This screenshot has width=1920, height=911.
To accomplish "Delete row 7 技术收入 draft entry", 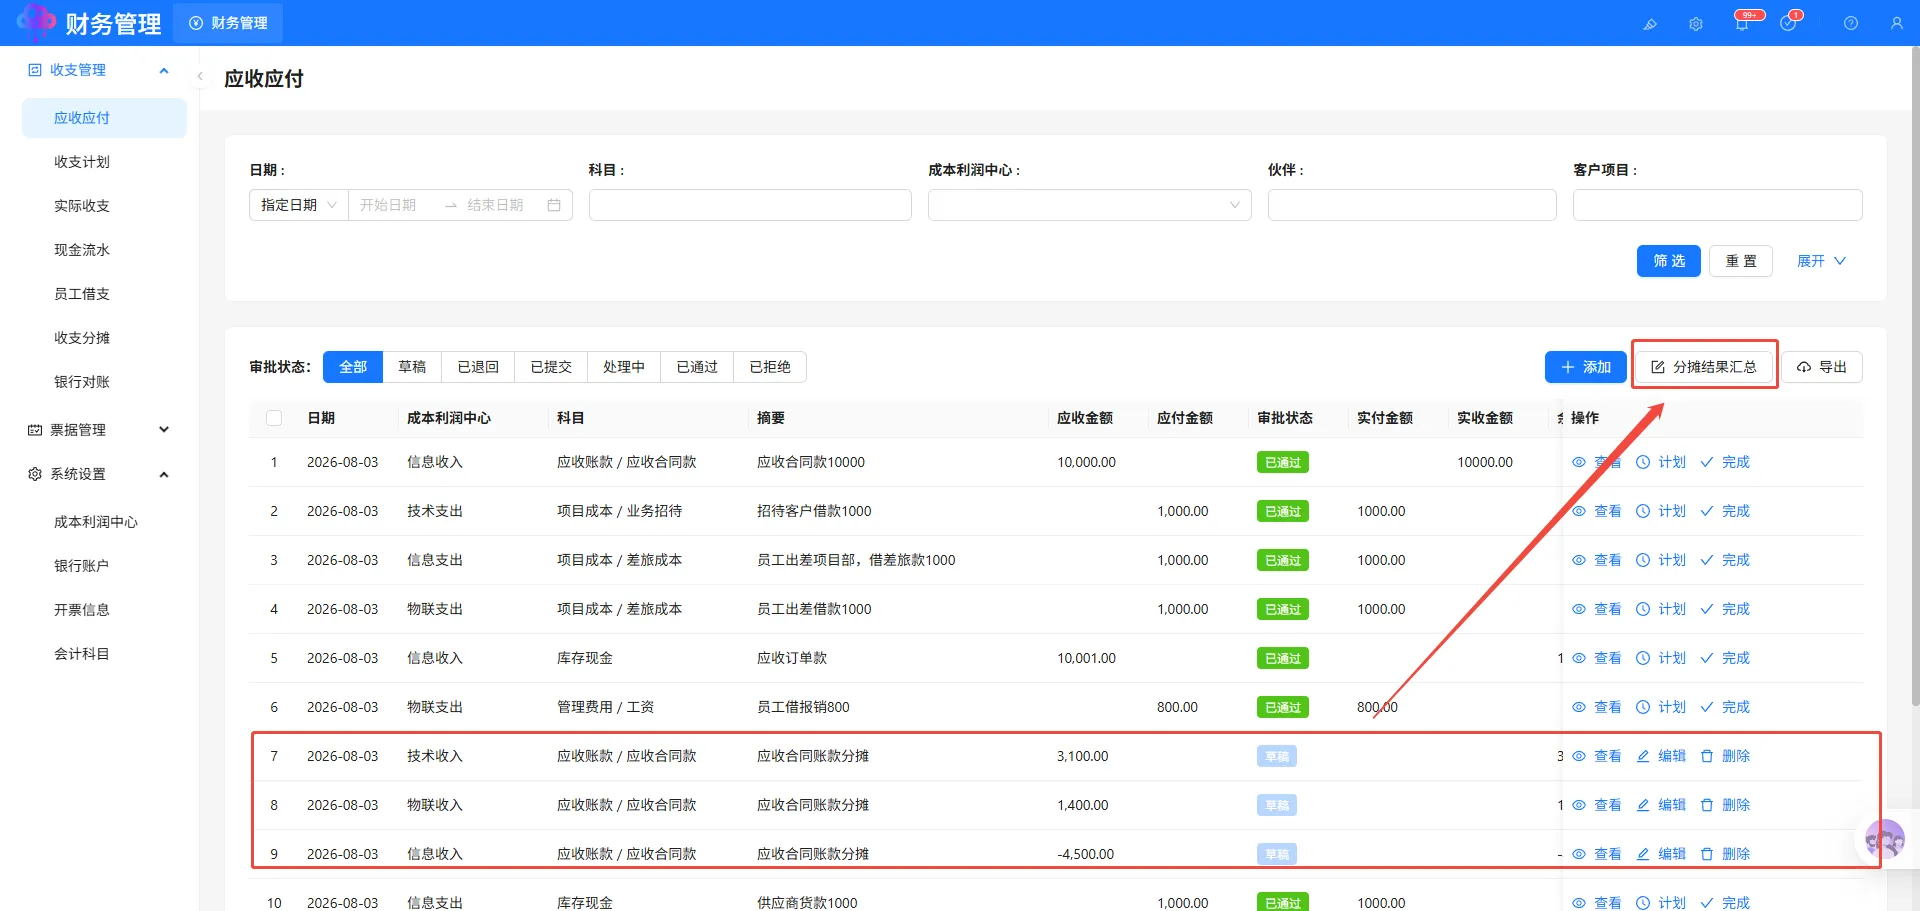I will point(1725,756).
